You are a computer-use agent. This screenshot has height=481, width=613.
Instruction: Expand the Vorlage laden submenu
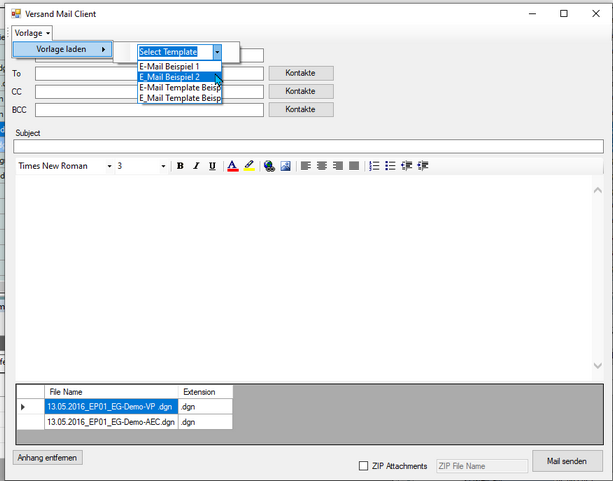point(63,49)
